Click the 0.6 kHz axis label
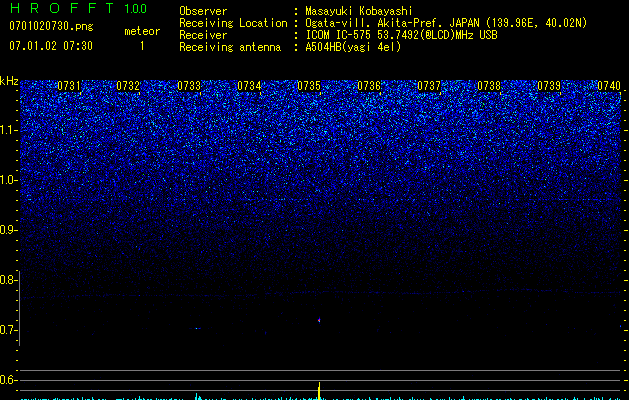 pos(7,380)
